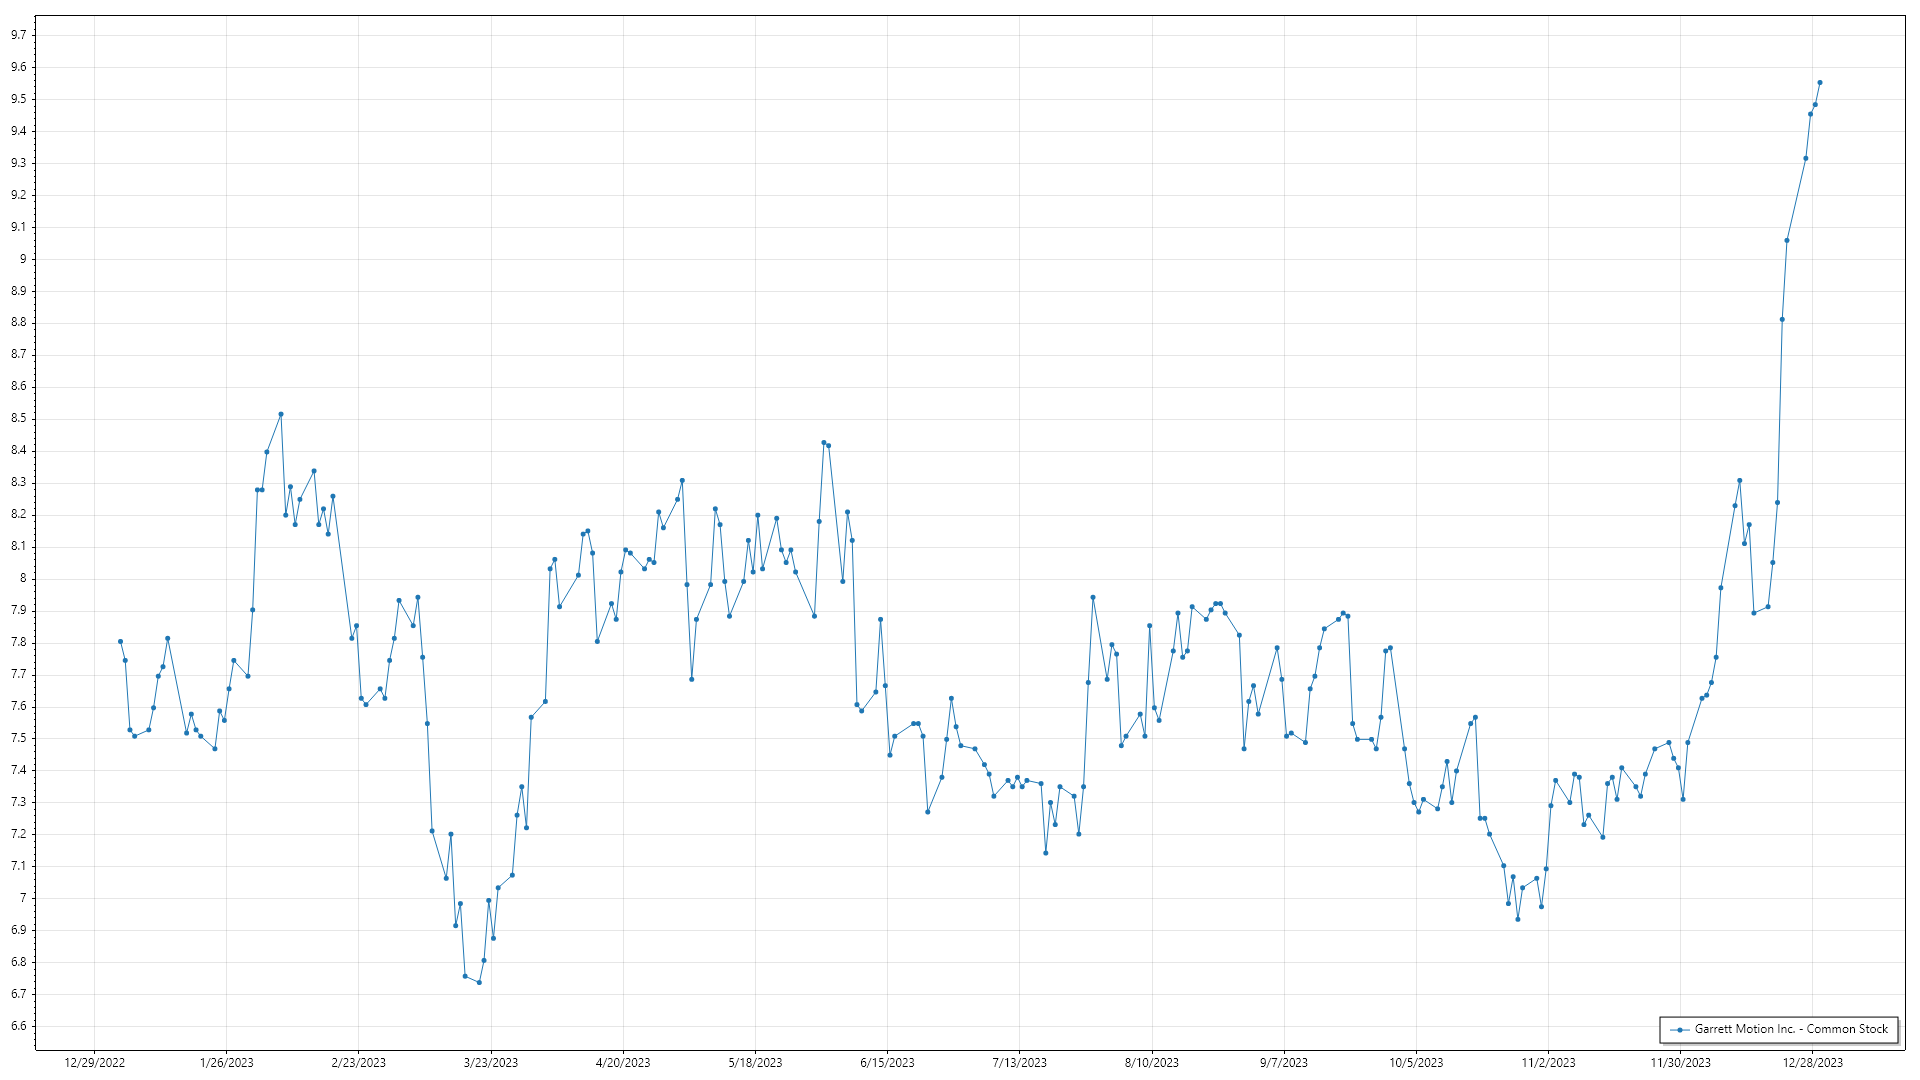
Task: Click the 12/28/2023 x-axis date label
Action: [1813, 1063]
